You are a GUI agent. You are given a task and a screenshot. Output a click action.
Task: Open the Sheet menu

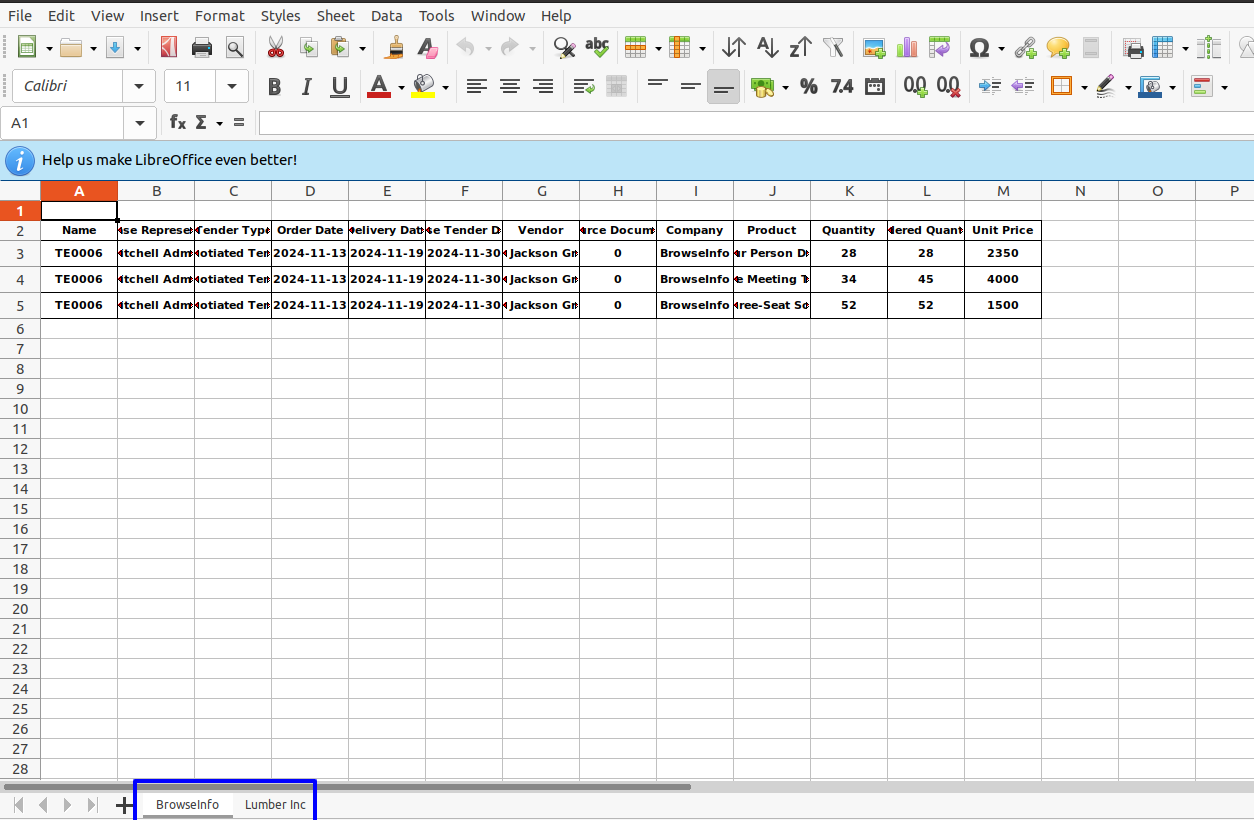pos(335,16)
